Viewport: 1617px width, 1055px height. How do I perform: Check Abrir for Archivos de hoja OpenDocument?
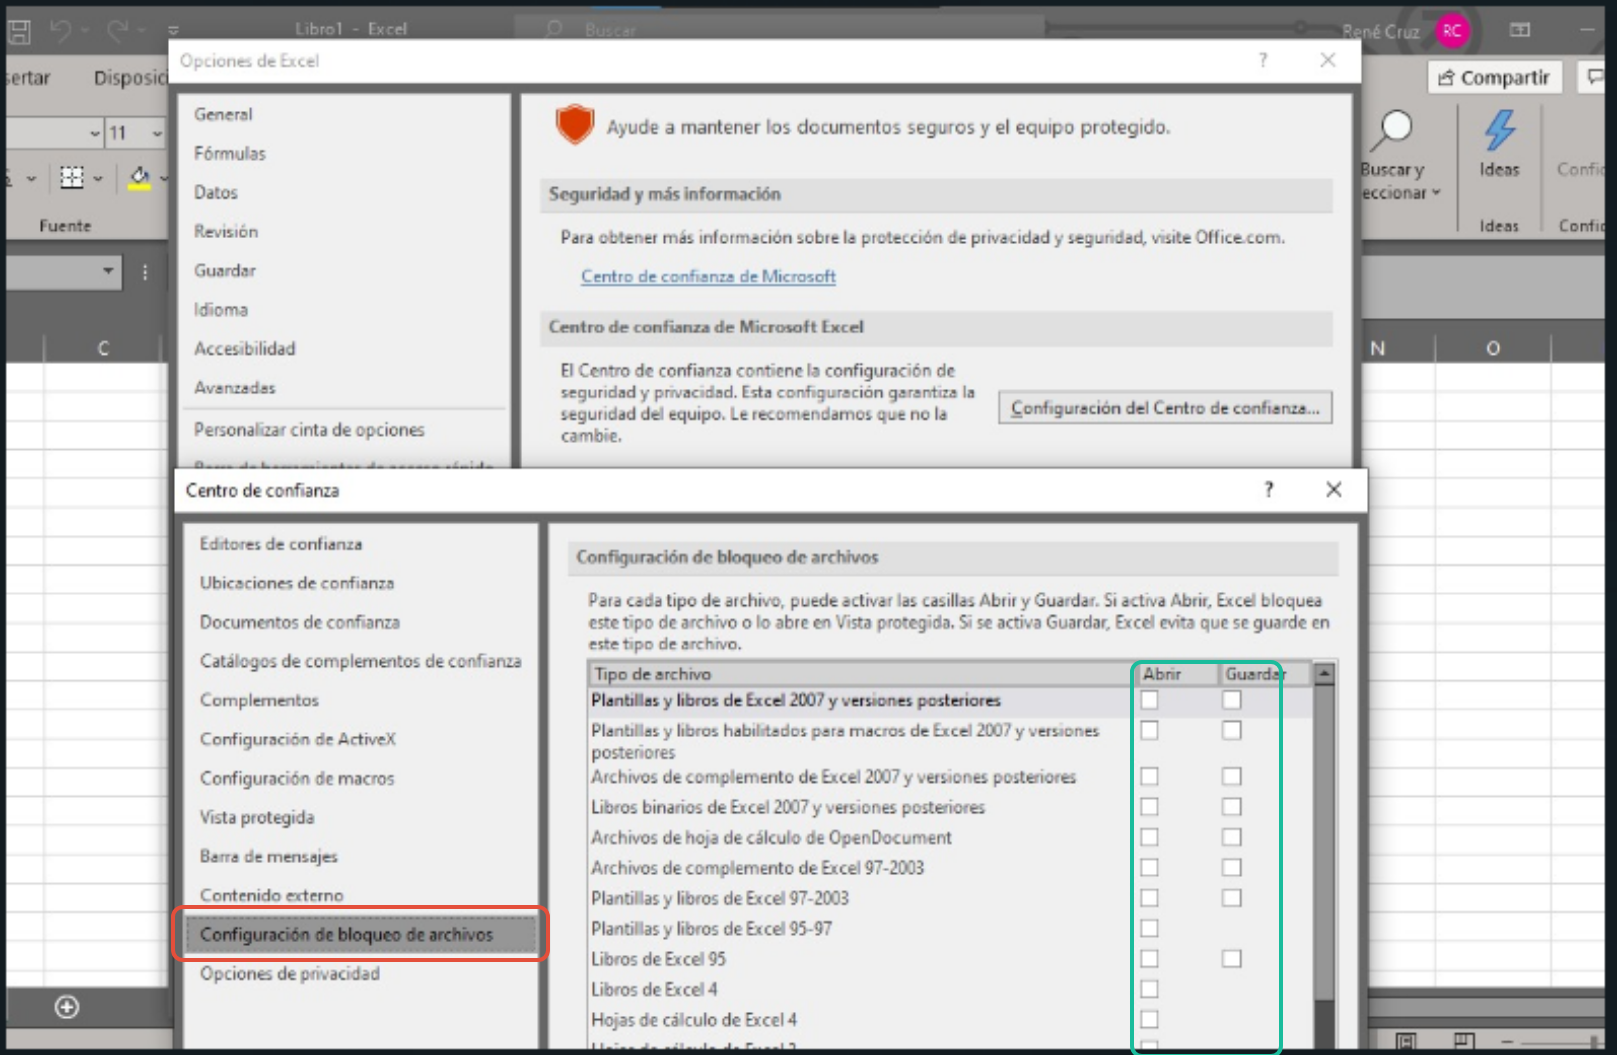point(1149,836)
